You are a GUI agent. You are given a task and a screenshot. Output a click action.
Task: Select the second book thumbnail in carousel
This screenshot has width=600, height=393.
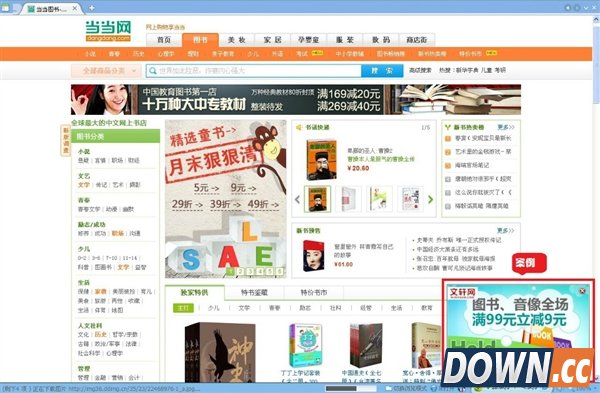click(x=348, y=199)
